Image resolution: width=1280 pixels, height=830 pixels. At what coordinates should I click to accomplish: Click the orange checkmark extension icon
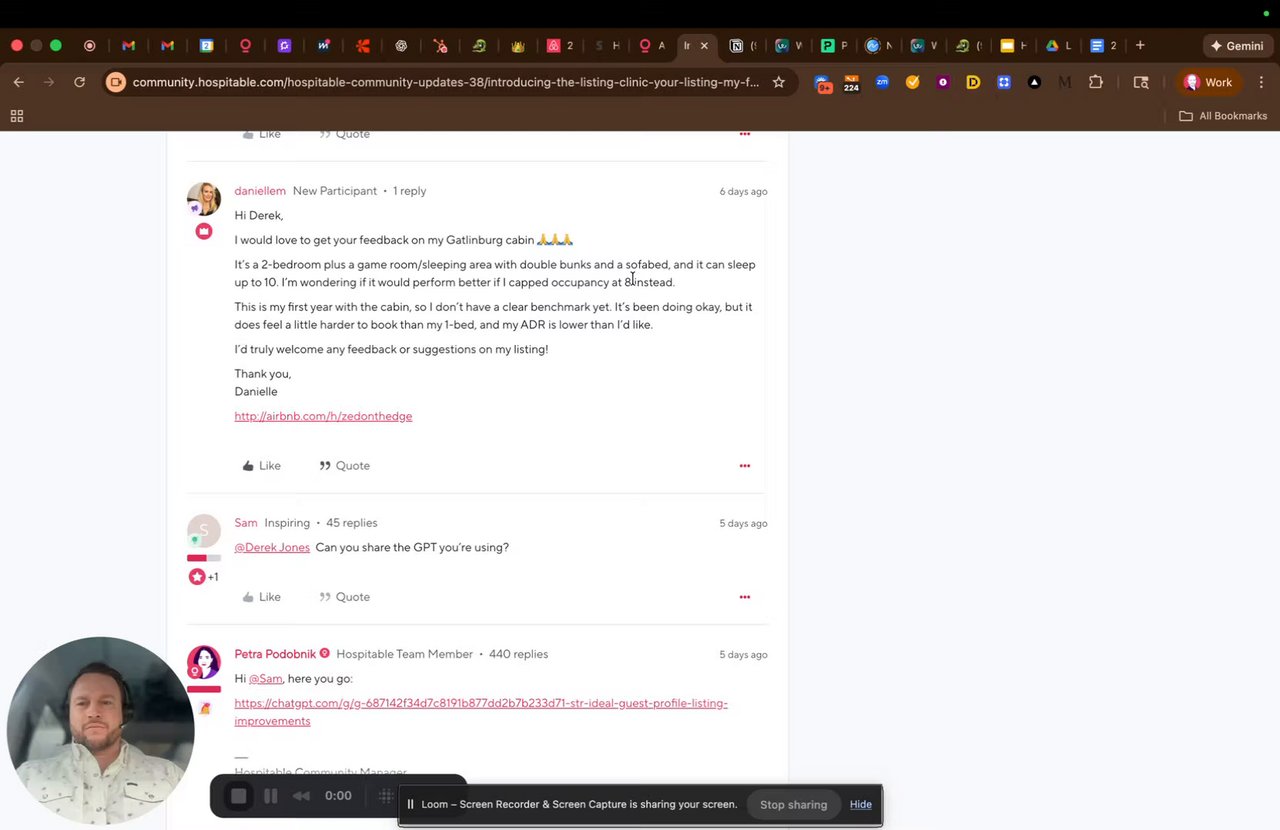point(912,82)
